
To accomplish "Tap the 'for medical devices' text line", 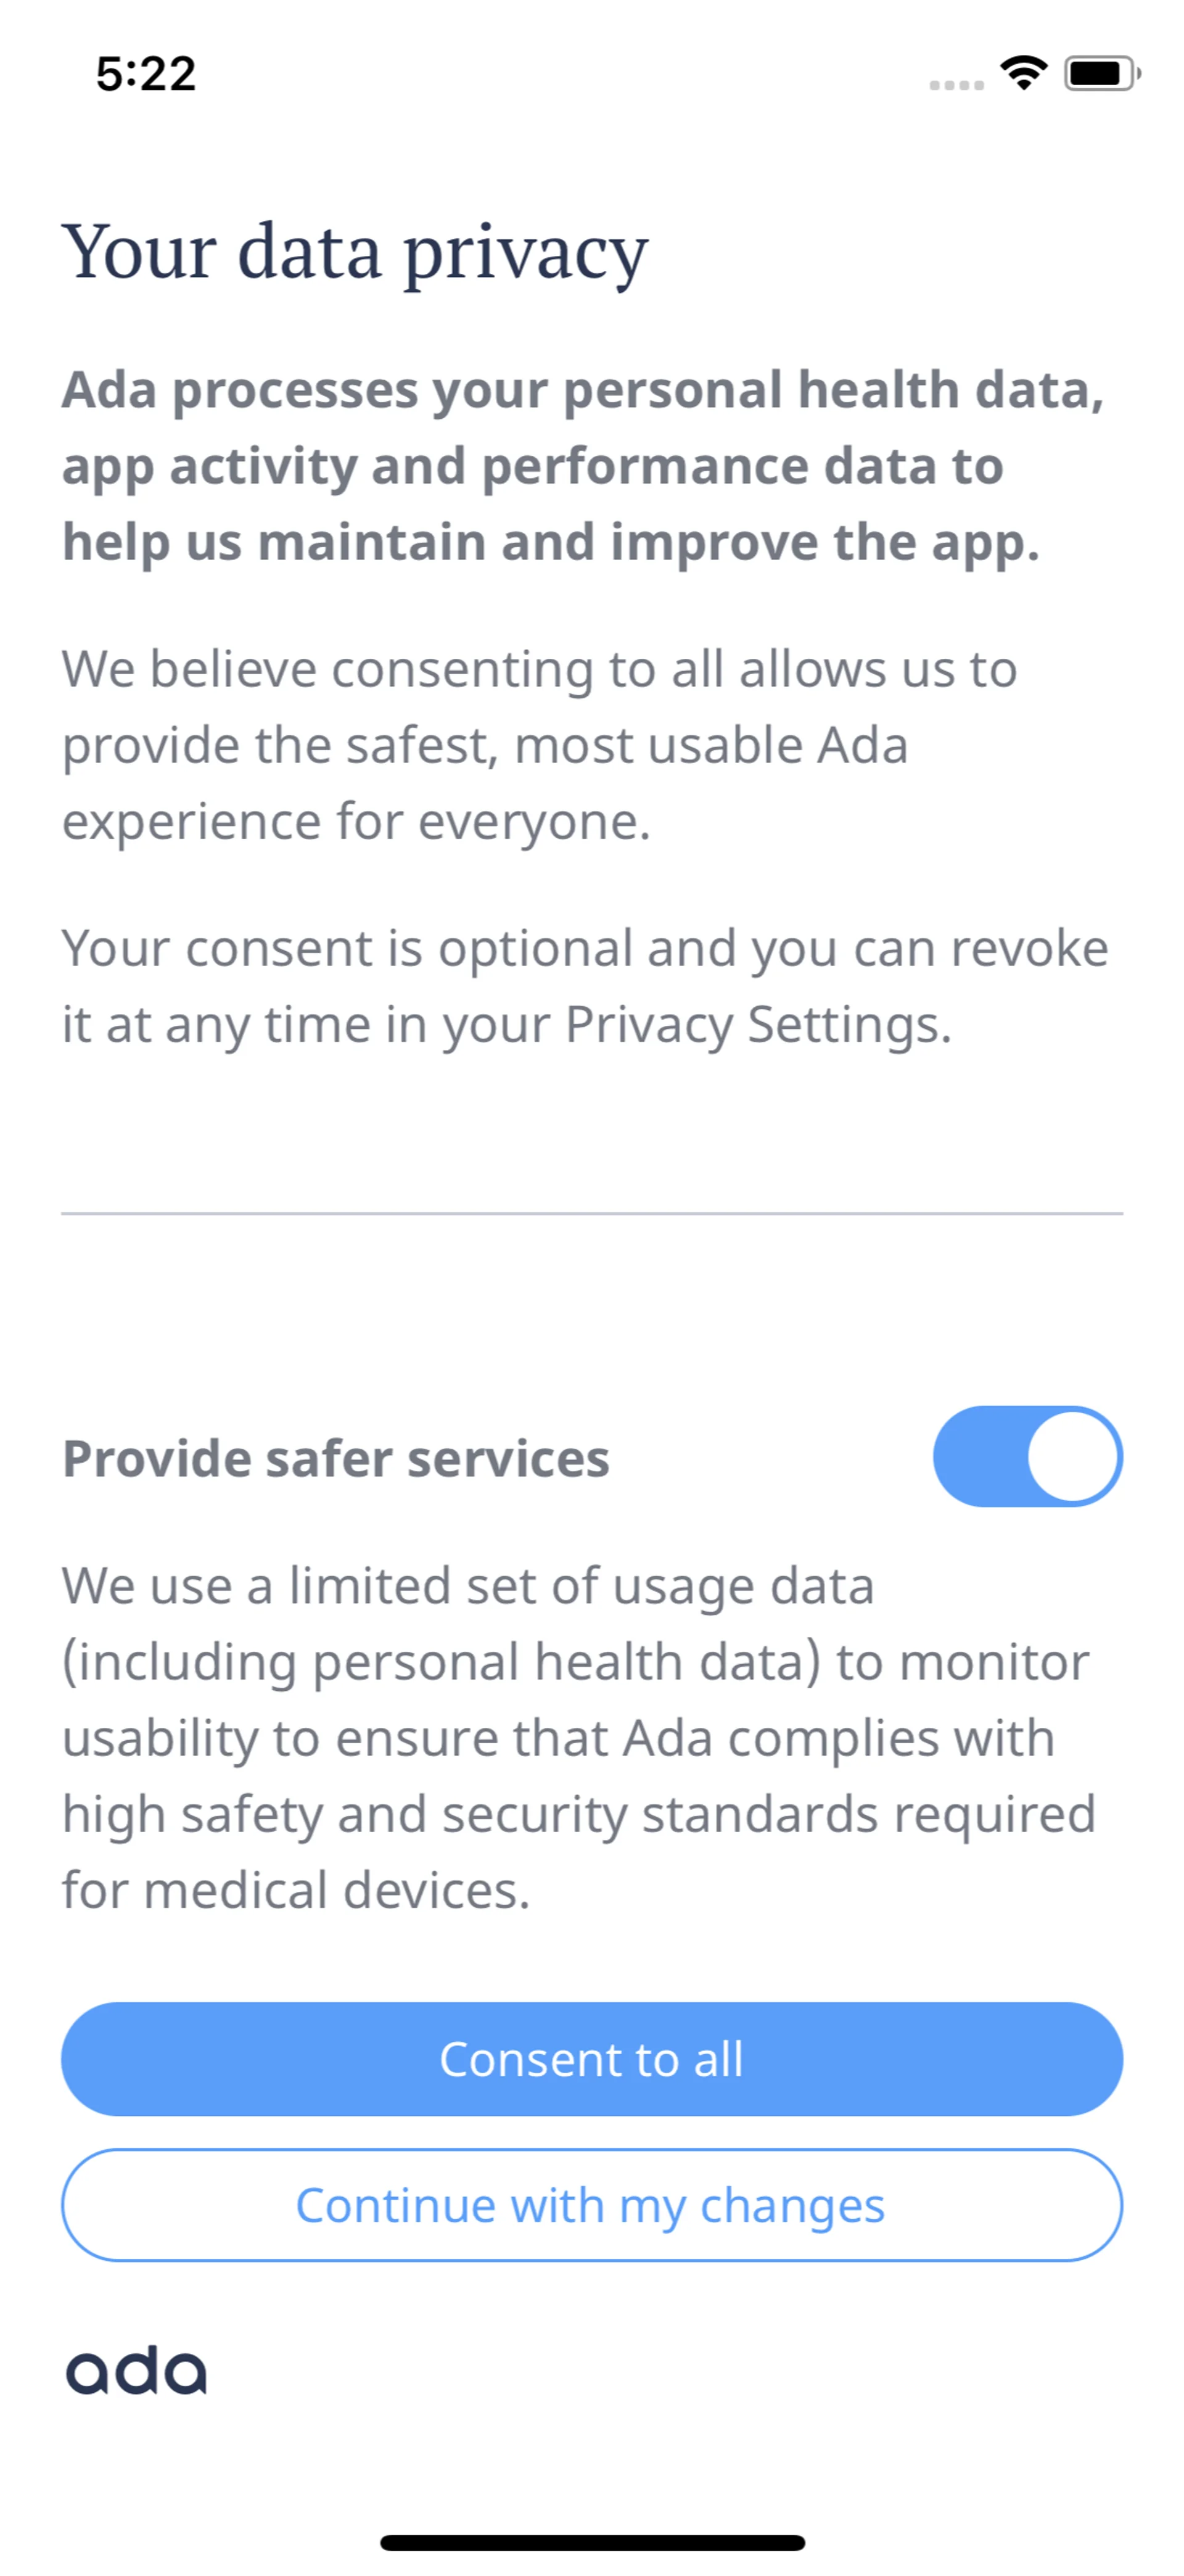I will point(296,1890).
